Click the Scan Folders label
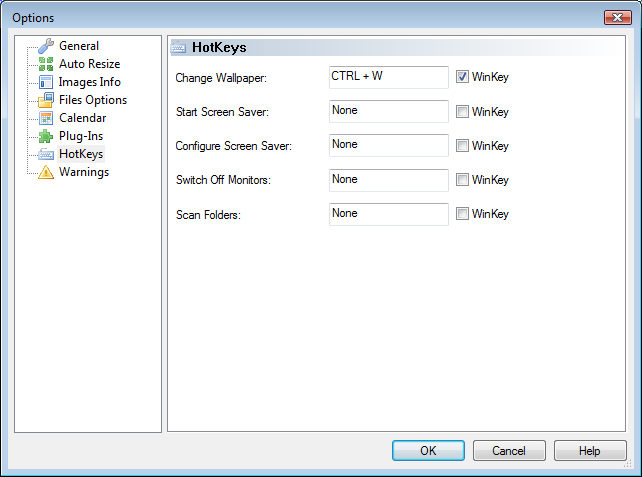 point(208,215)
